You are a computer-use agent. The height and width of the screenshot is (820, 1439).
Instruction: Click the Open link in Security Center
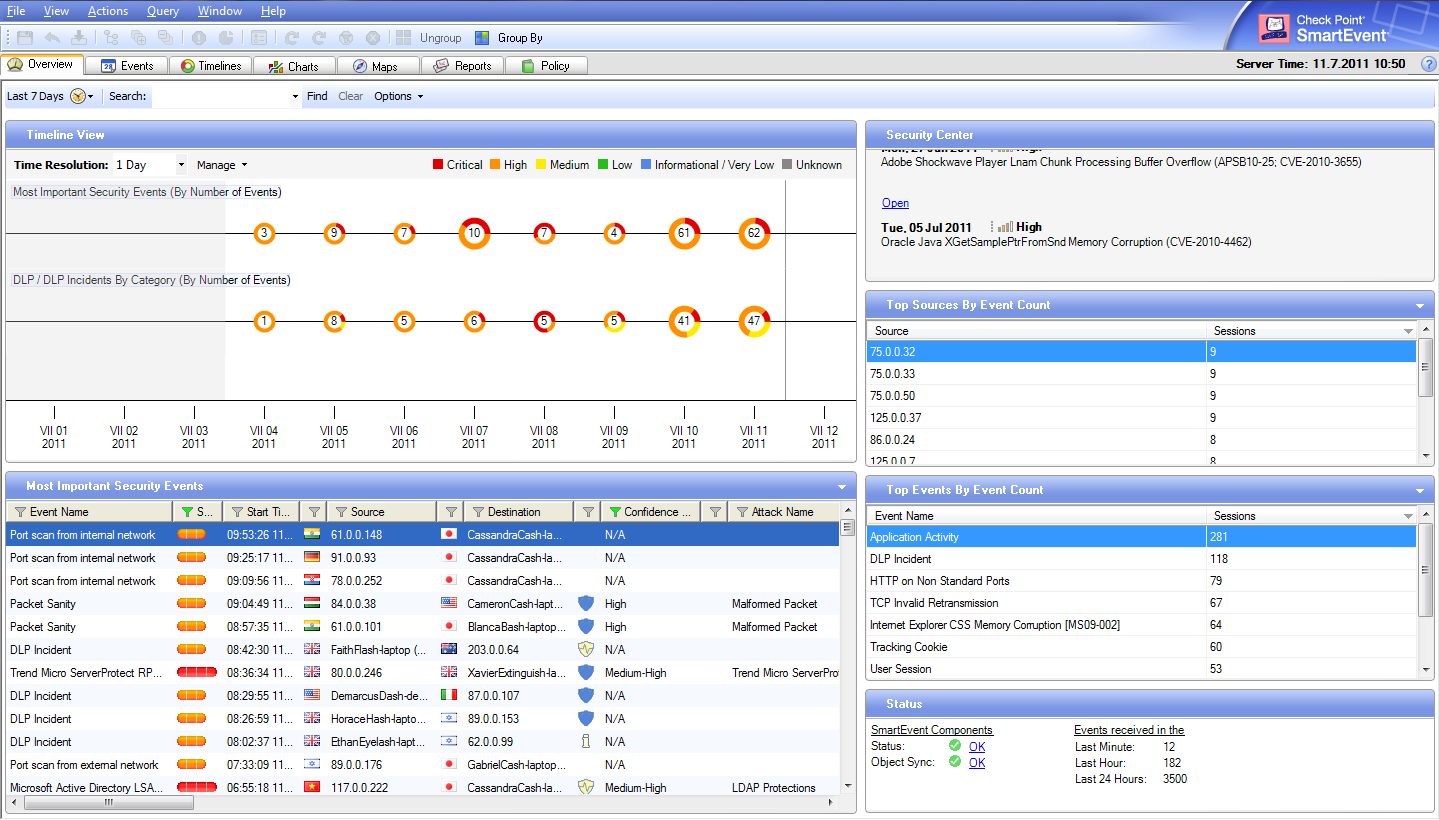pyautogui.click(x=895, y=203)
